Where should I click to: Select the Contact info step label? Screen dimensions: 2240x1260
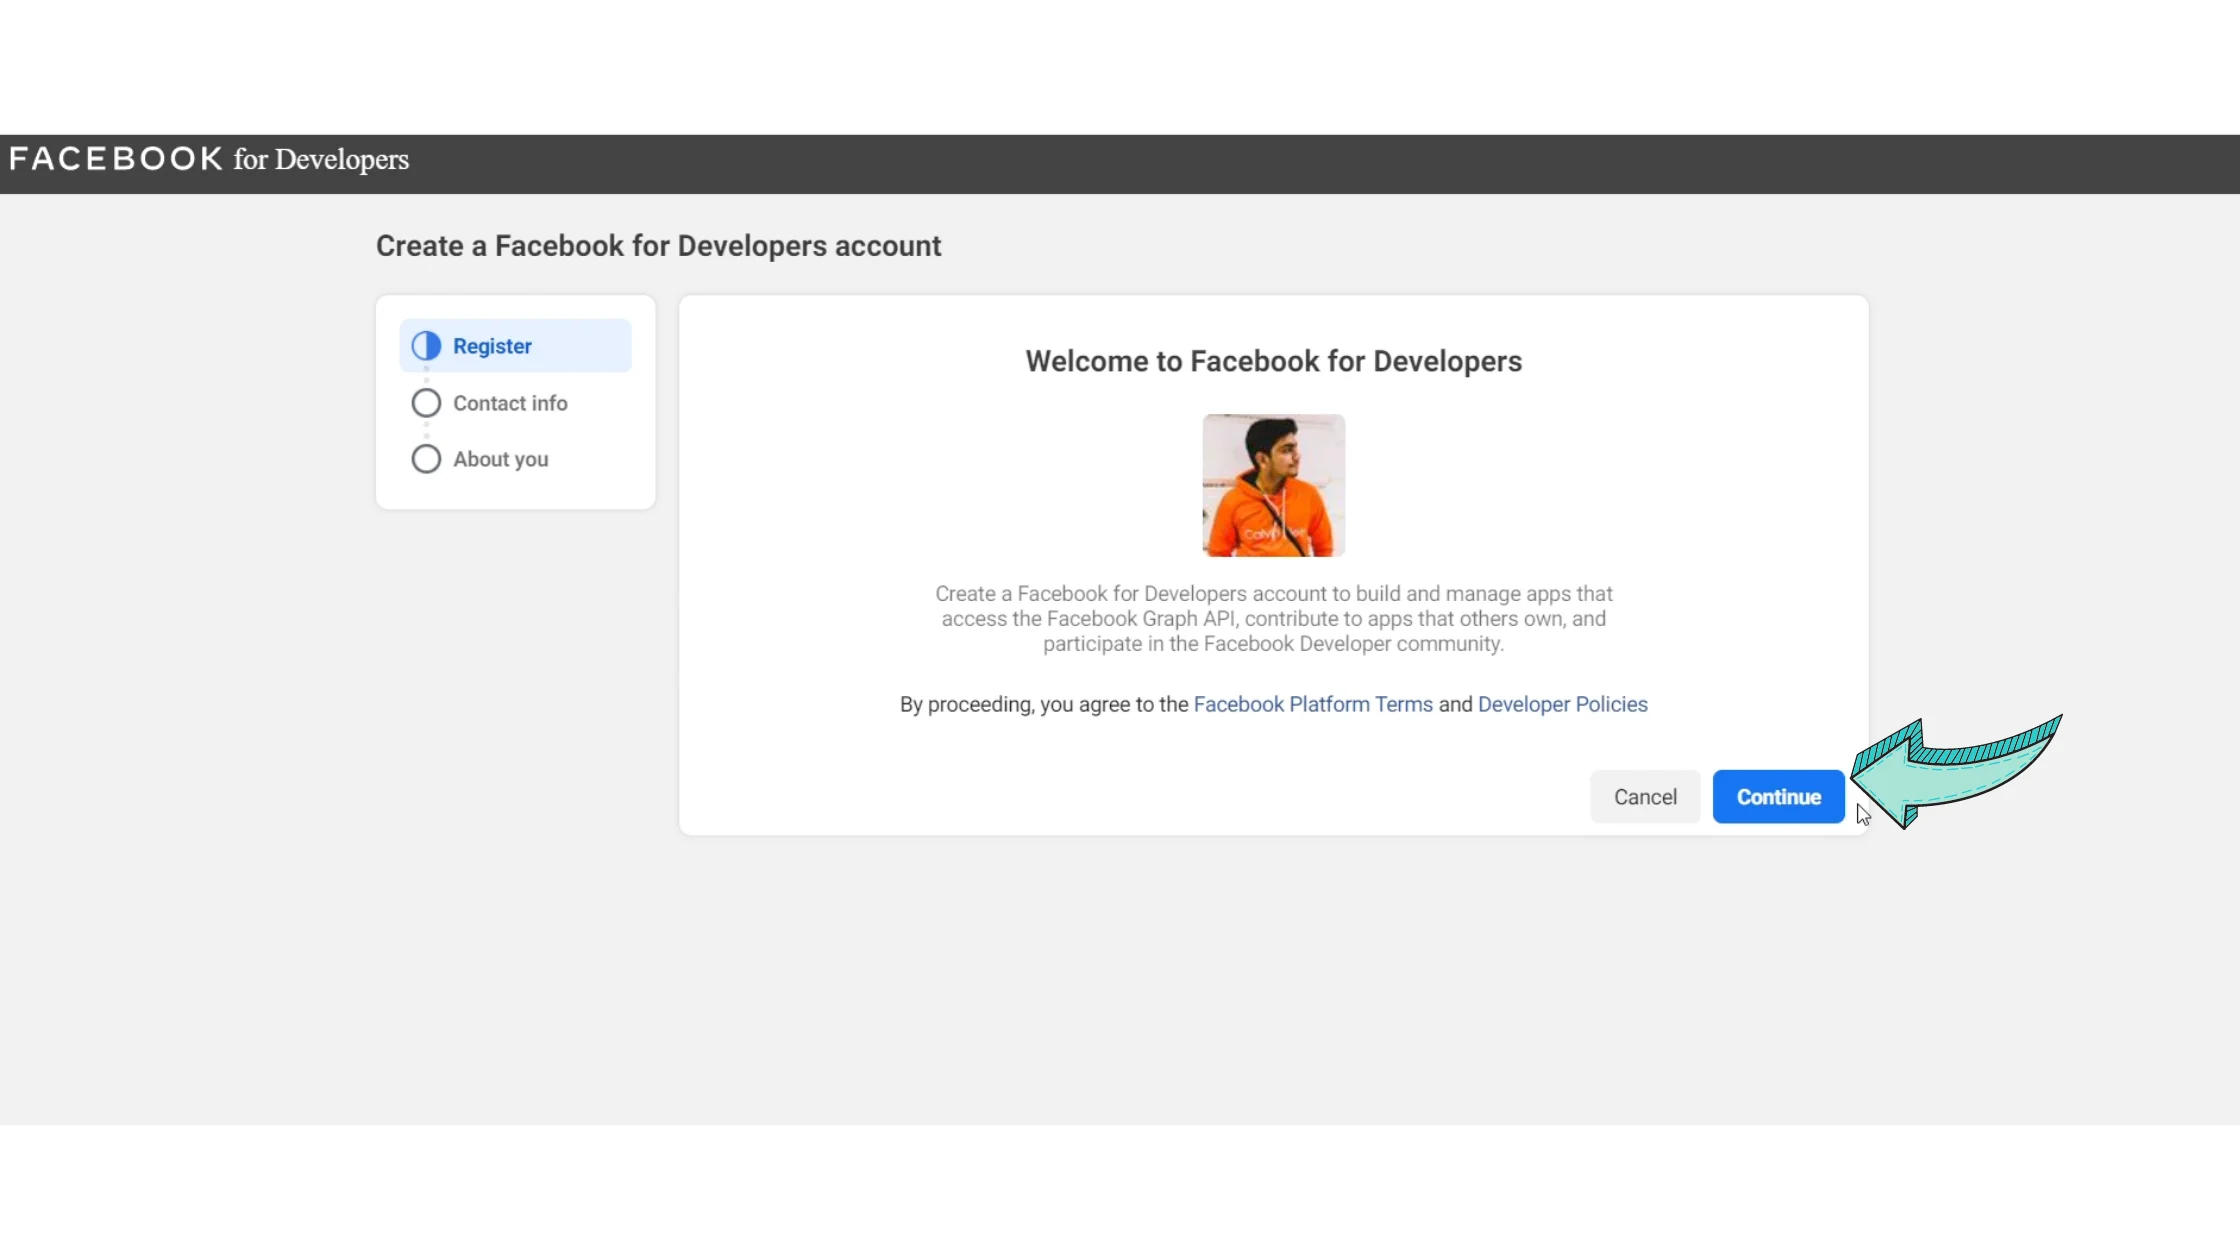(x=510, y=403)
